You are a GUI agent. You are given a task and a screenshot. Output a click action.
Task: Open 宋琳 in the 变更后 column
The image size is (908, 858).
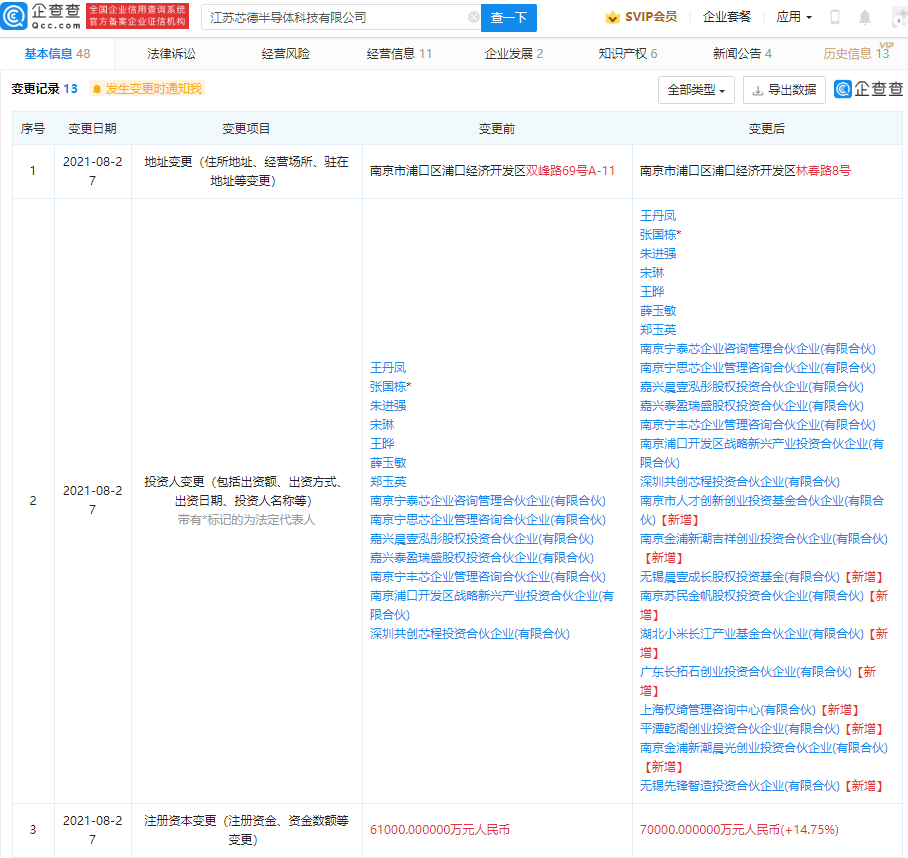(652, 273)
